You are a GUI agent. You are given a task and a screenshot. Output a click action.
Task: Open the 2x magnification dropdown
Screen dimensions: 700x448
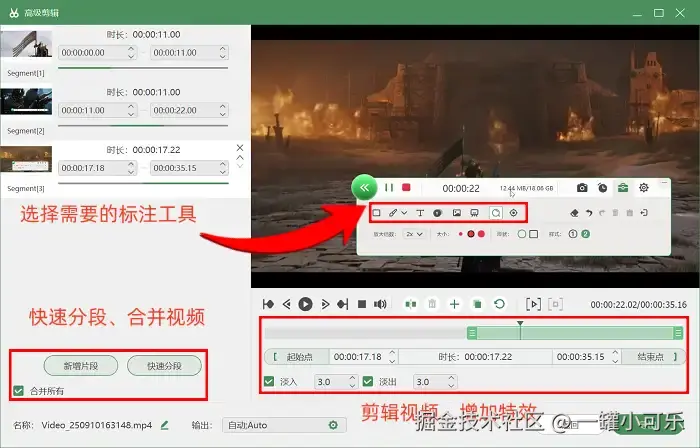coord(414,234)
